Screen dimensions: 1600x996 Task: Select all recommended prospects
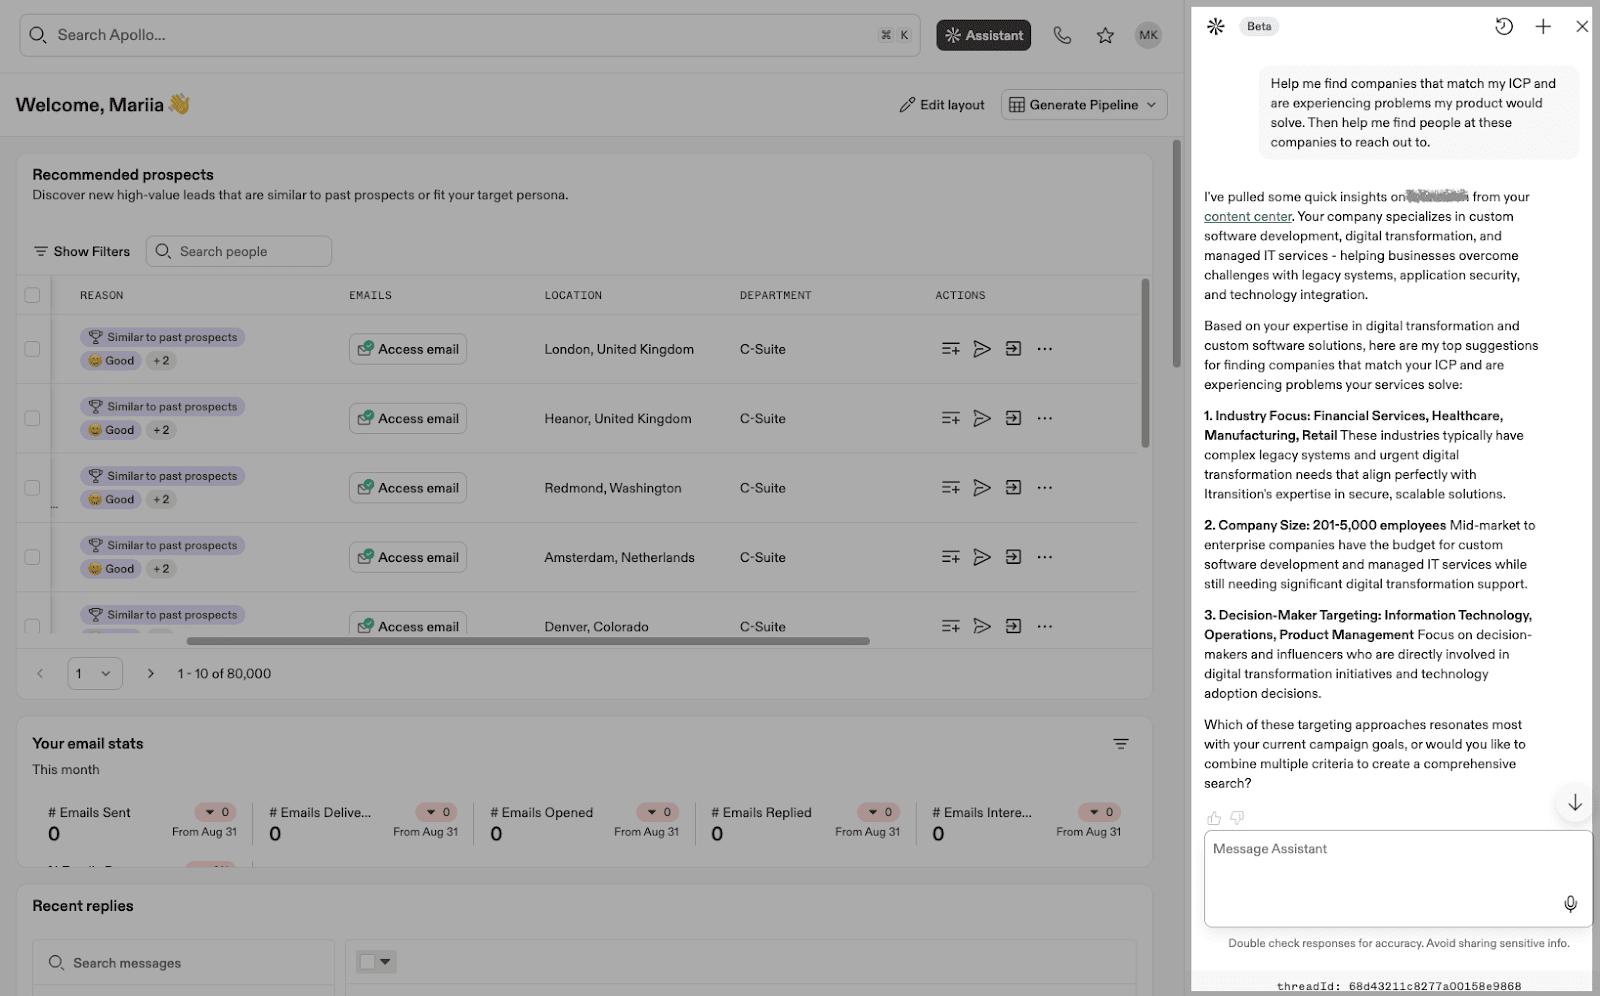click(x=32, y=294)
